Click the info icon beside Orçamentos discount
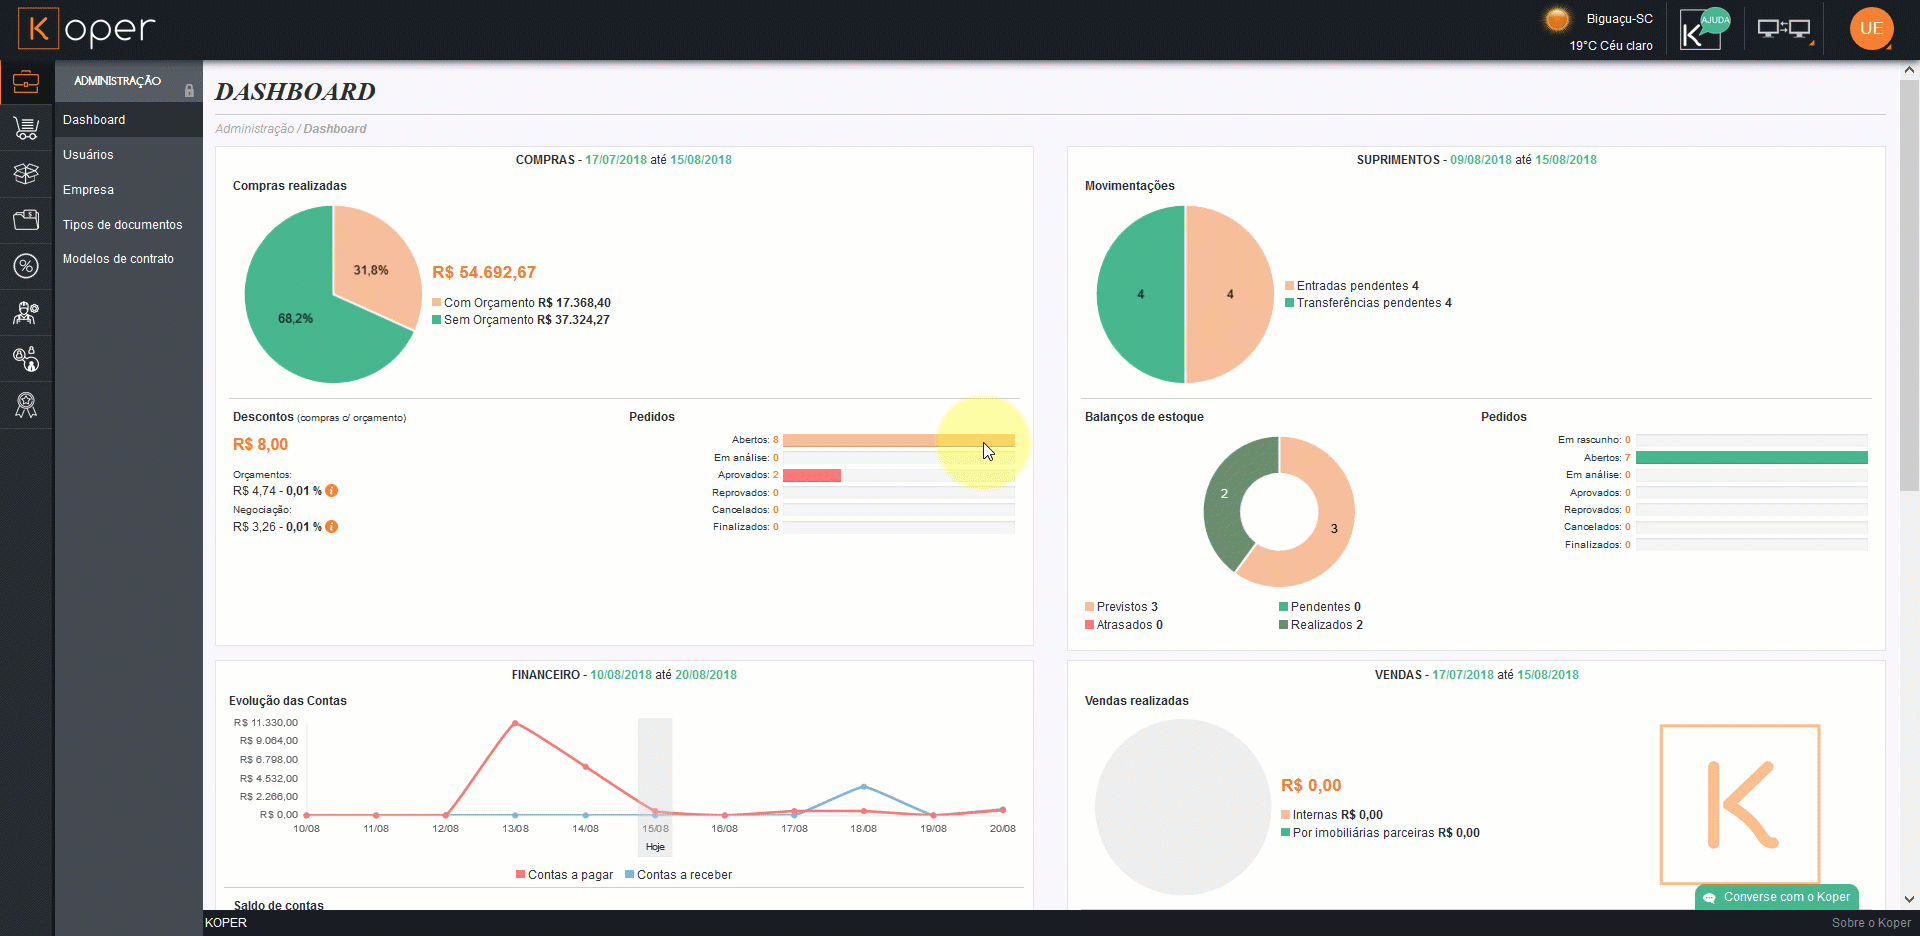The width and height of the screenshot is (1920, 936). 332,491
